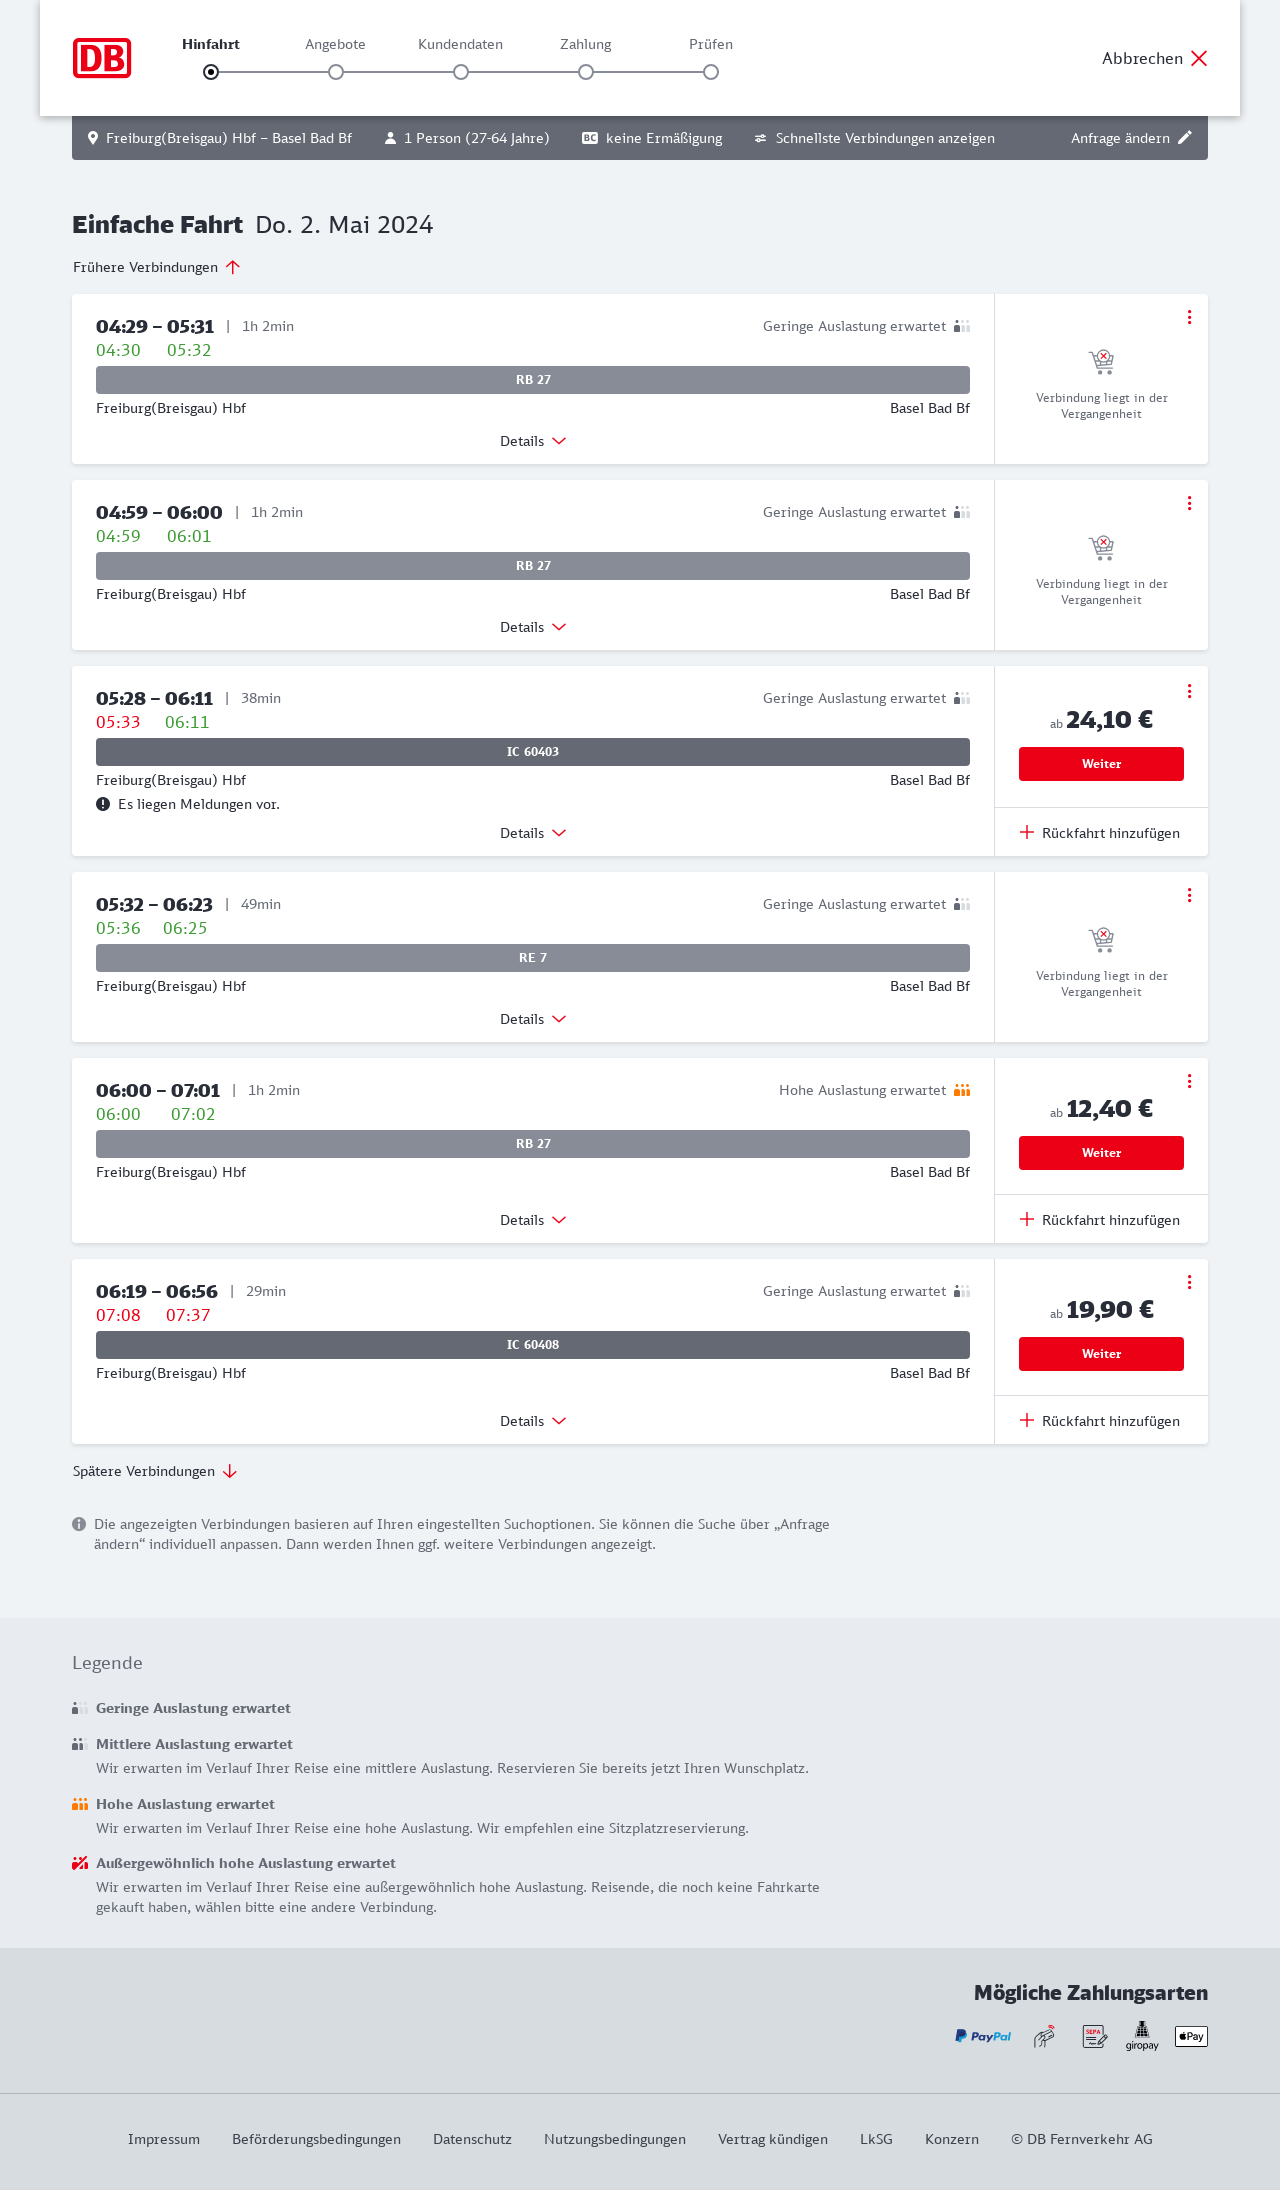Expand Details for the 05:28 IC 60403 connection
The height and width of the screenshot is (2190, 1280).
pos(533,833)
